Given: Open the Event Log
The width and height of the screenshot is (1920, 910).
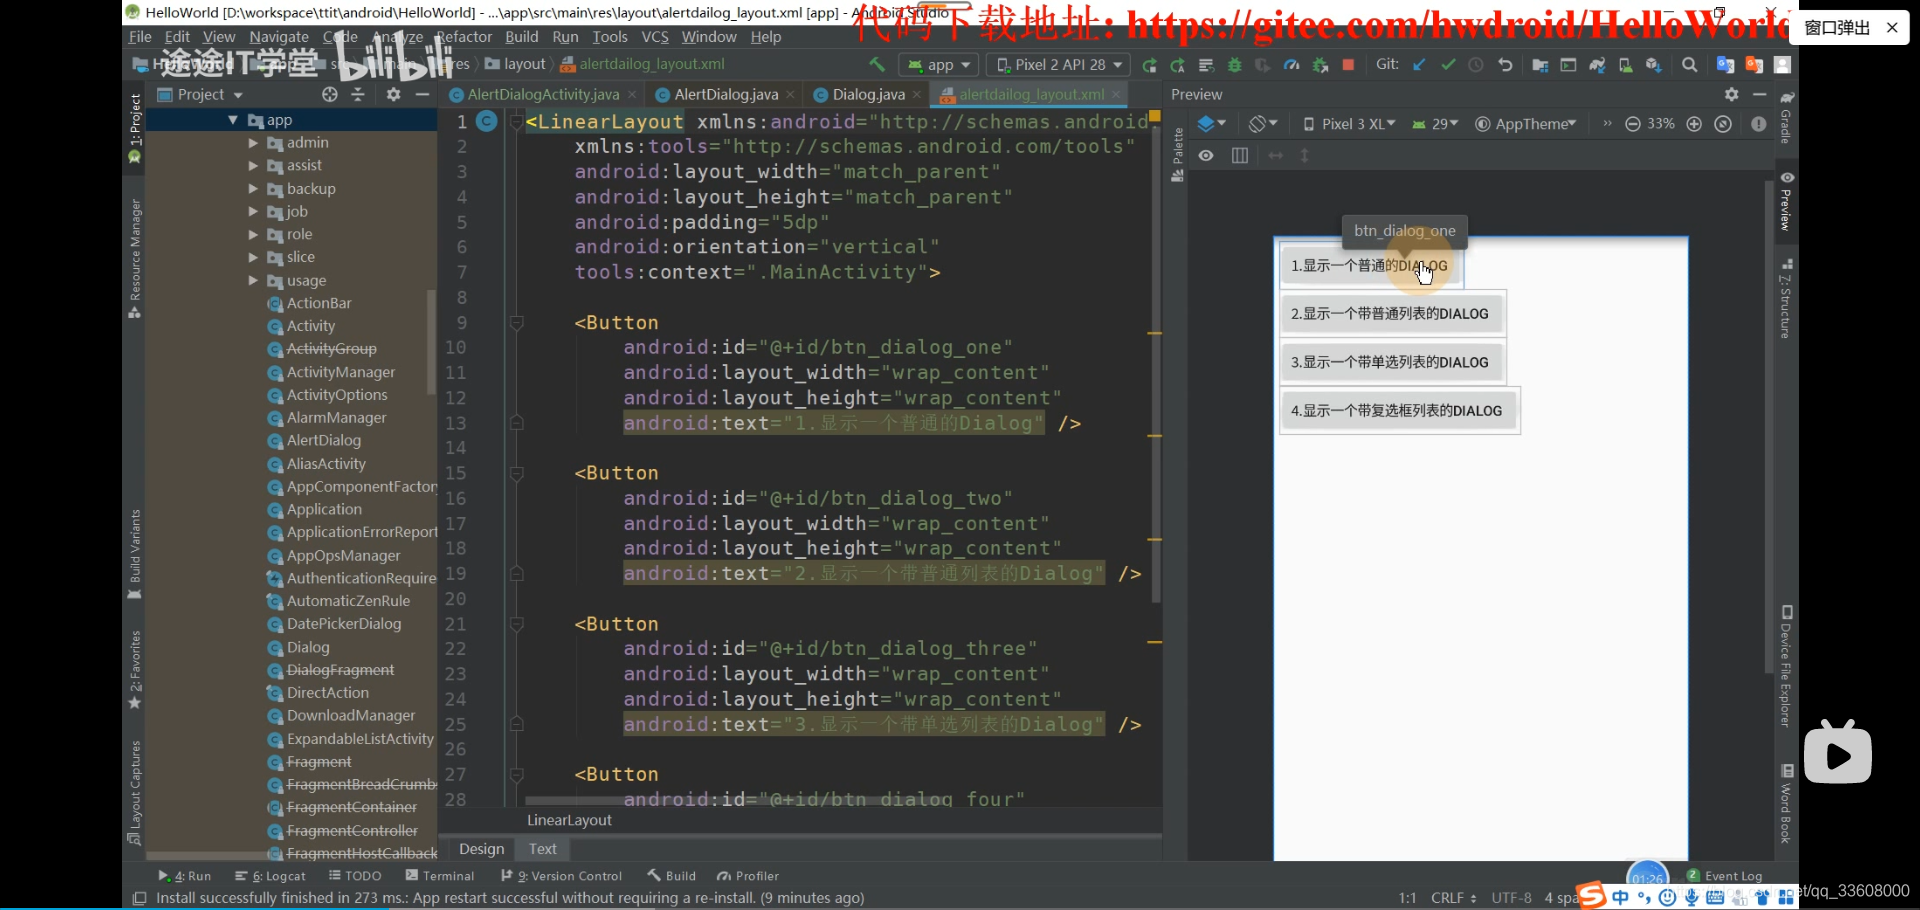Looking at the screenshot, I should (1725, 876).
